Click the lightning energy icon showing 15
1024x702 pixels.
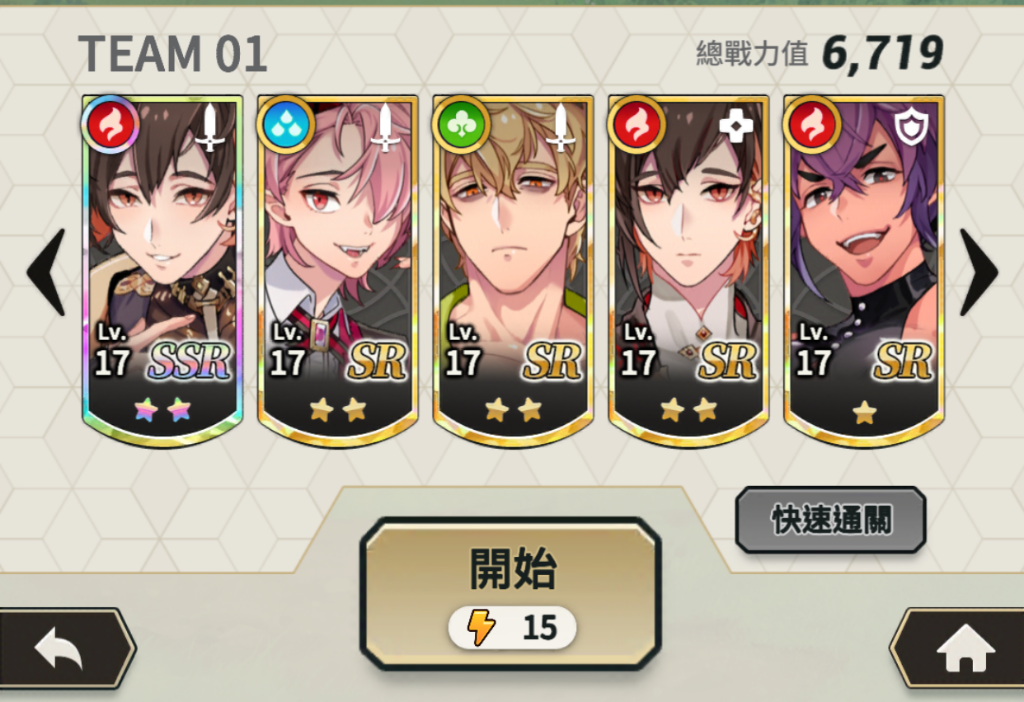pos(481,627)
